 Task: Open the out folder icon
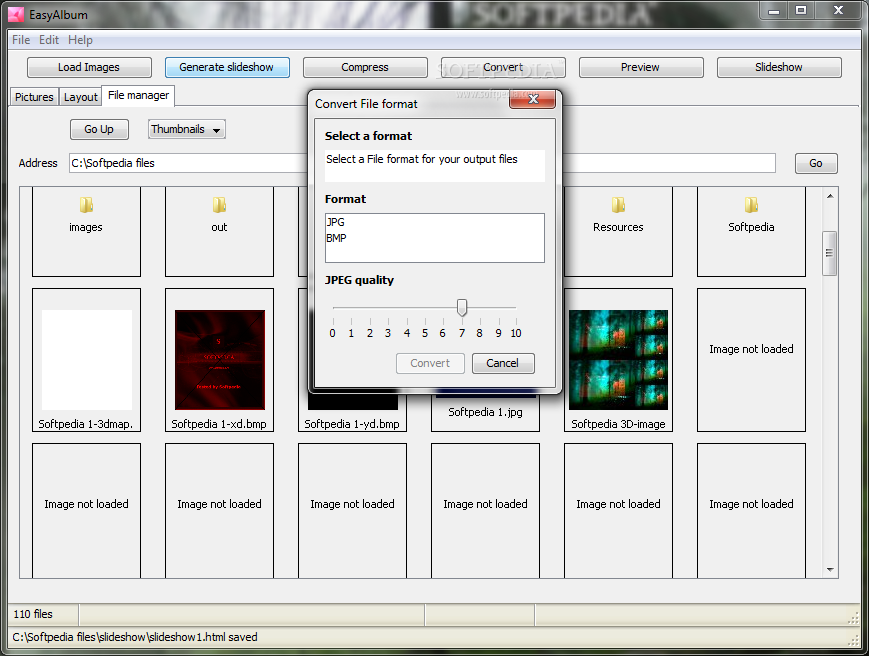(219, 205)
